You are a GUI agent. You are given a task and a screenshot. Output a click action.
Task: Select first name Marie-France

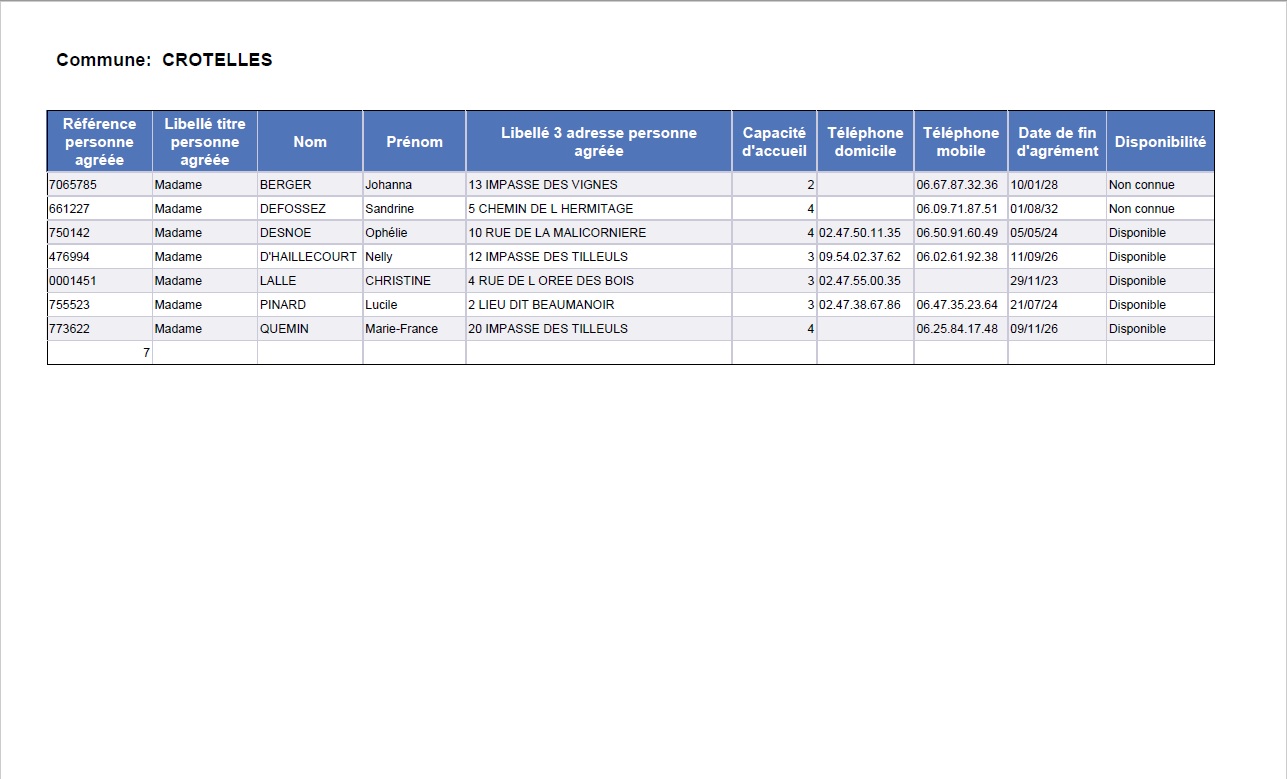(x=401, y=329)
